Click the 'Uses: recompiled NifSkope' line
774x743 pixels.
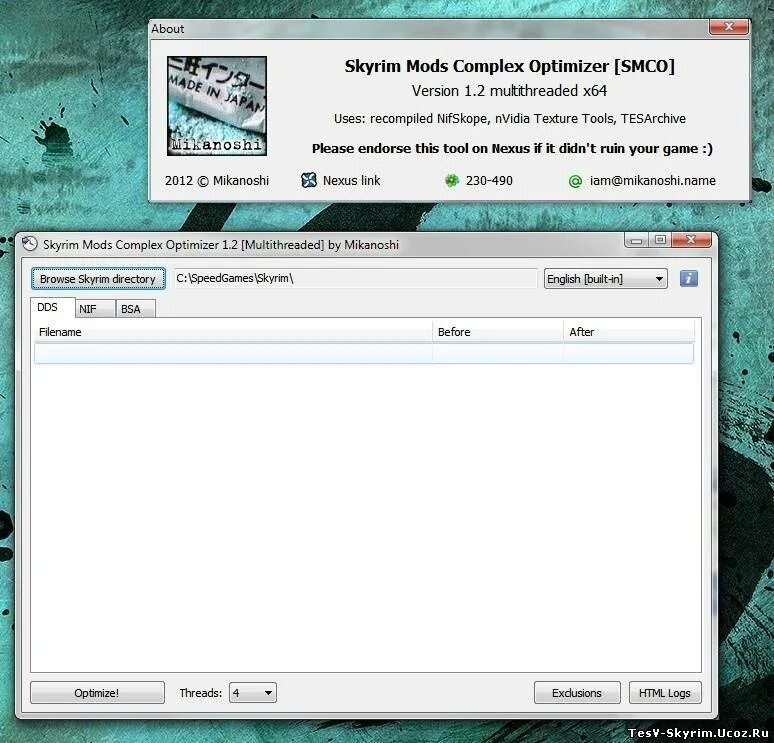click(510, 119)
